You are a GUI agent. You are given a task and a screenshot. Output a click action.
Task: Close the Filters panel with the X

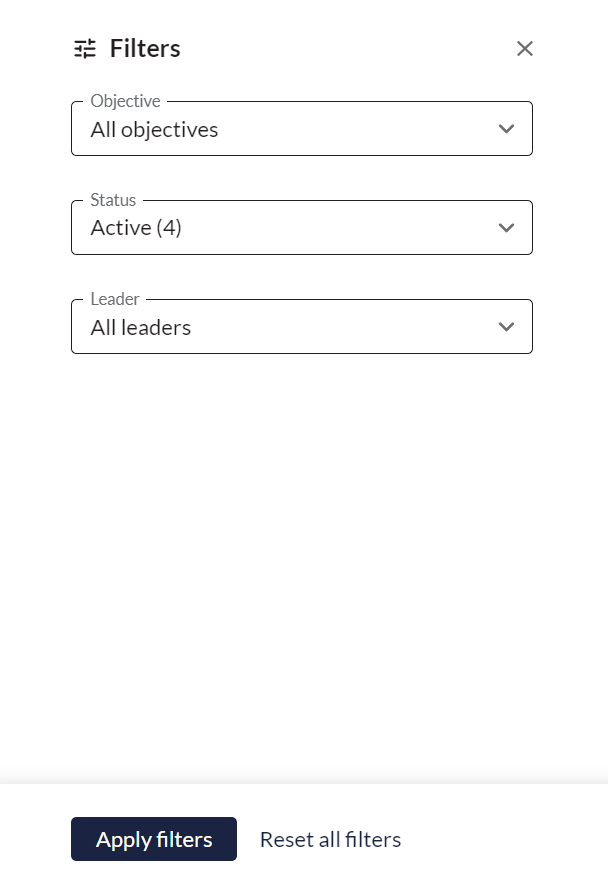(x=525, y=49)
